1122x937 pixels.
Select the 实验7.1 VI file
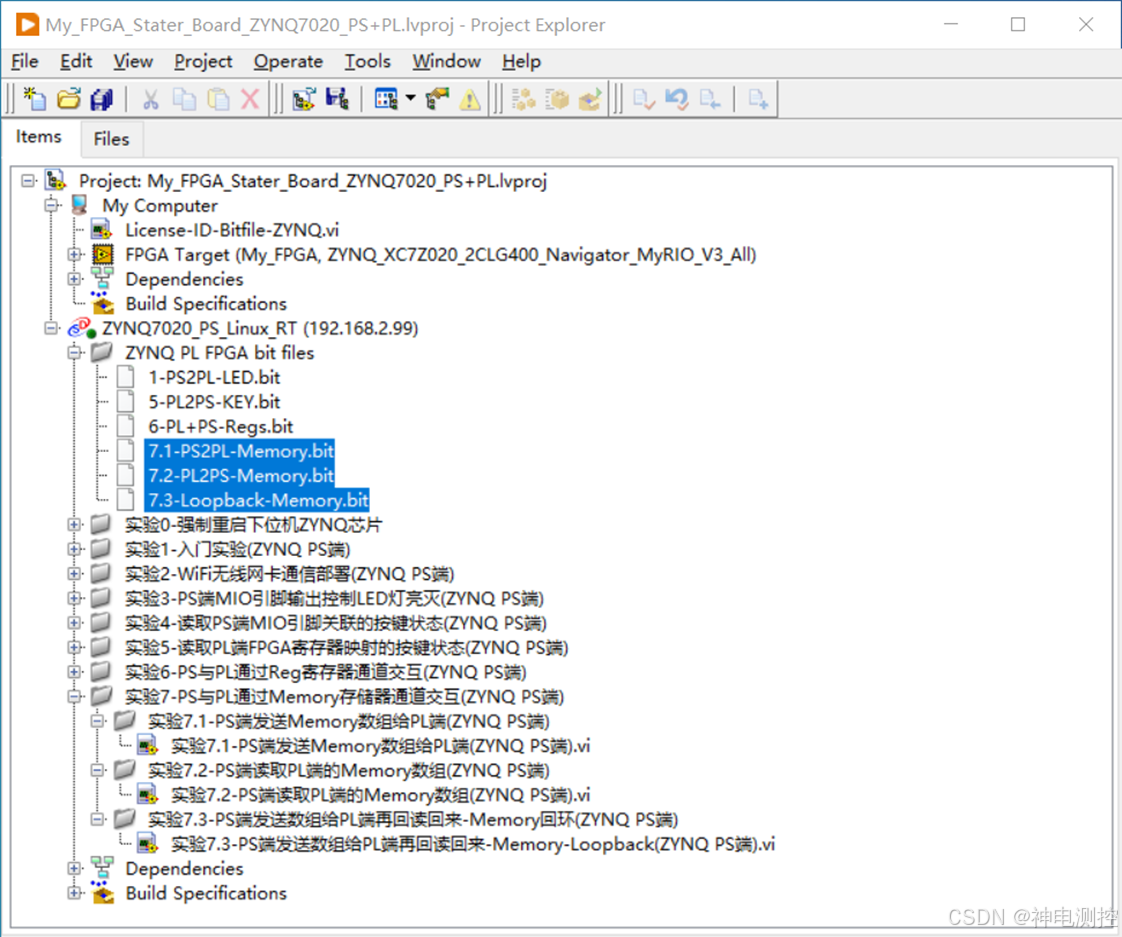pos(381,746)
